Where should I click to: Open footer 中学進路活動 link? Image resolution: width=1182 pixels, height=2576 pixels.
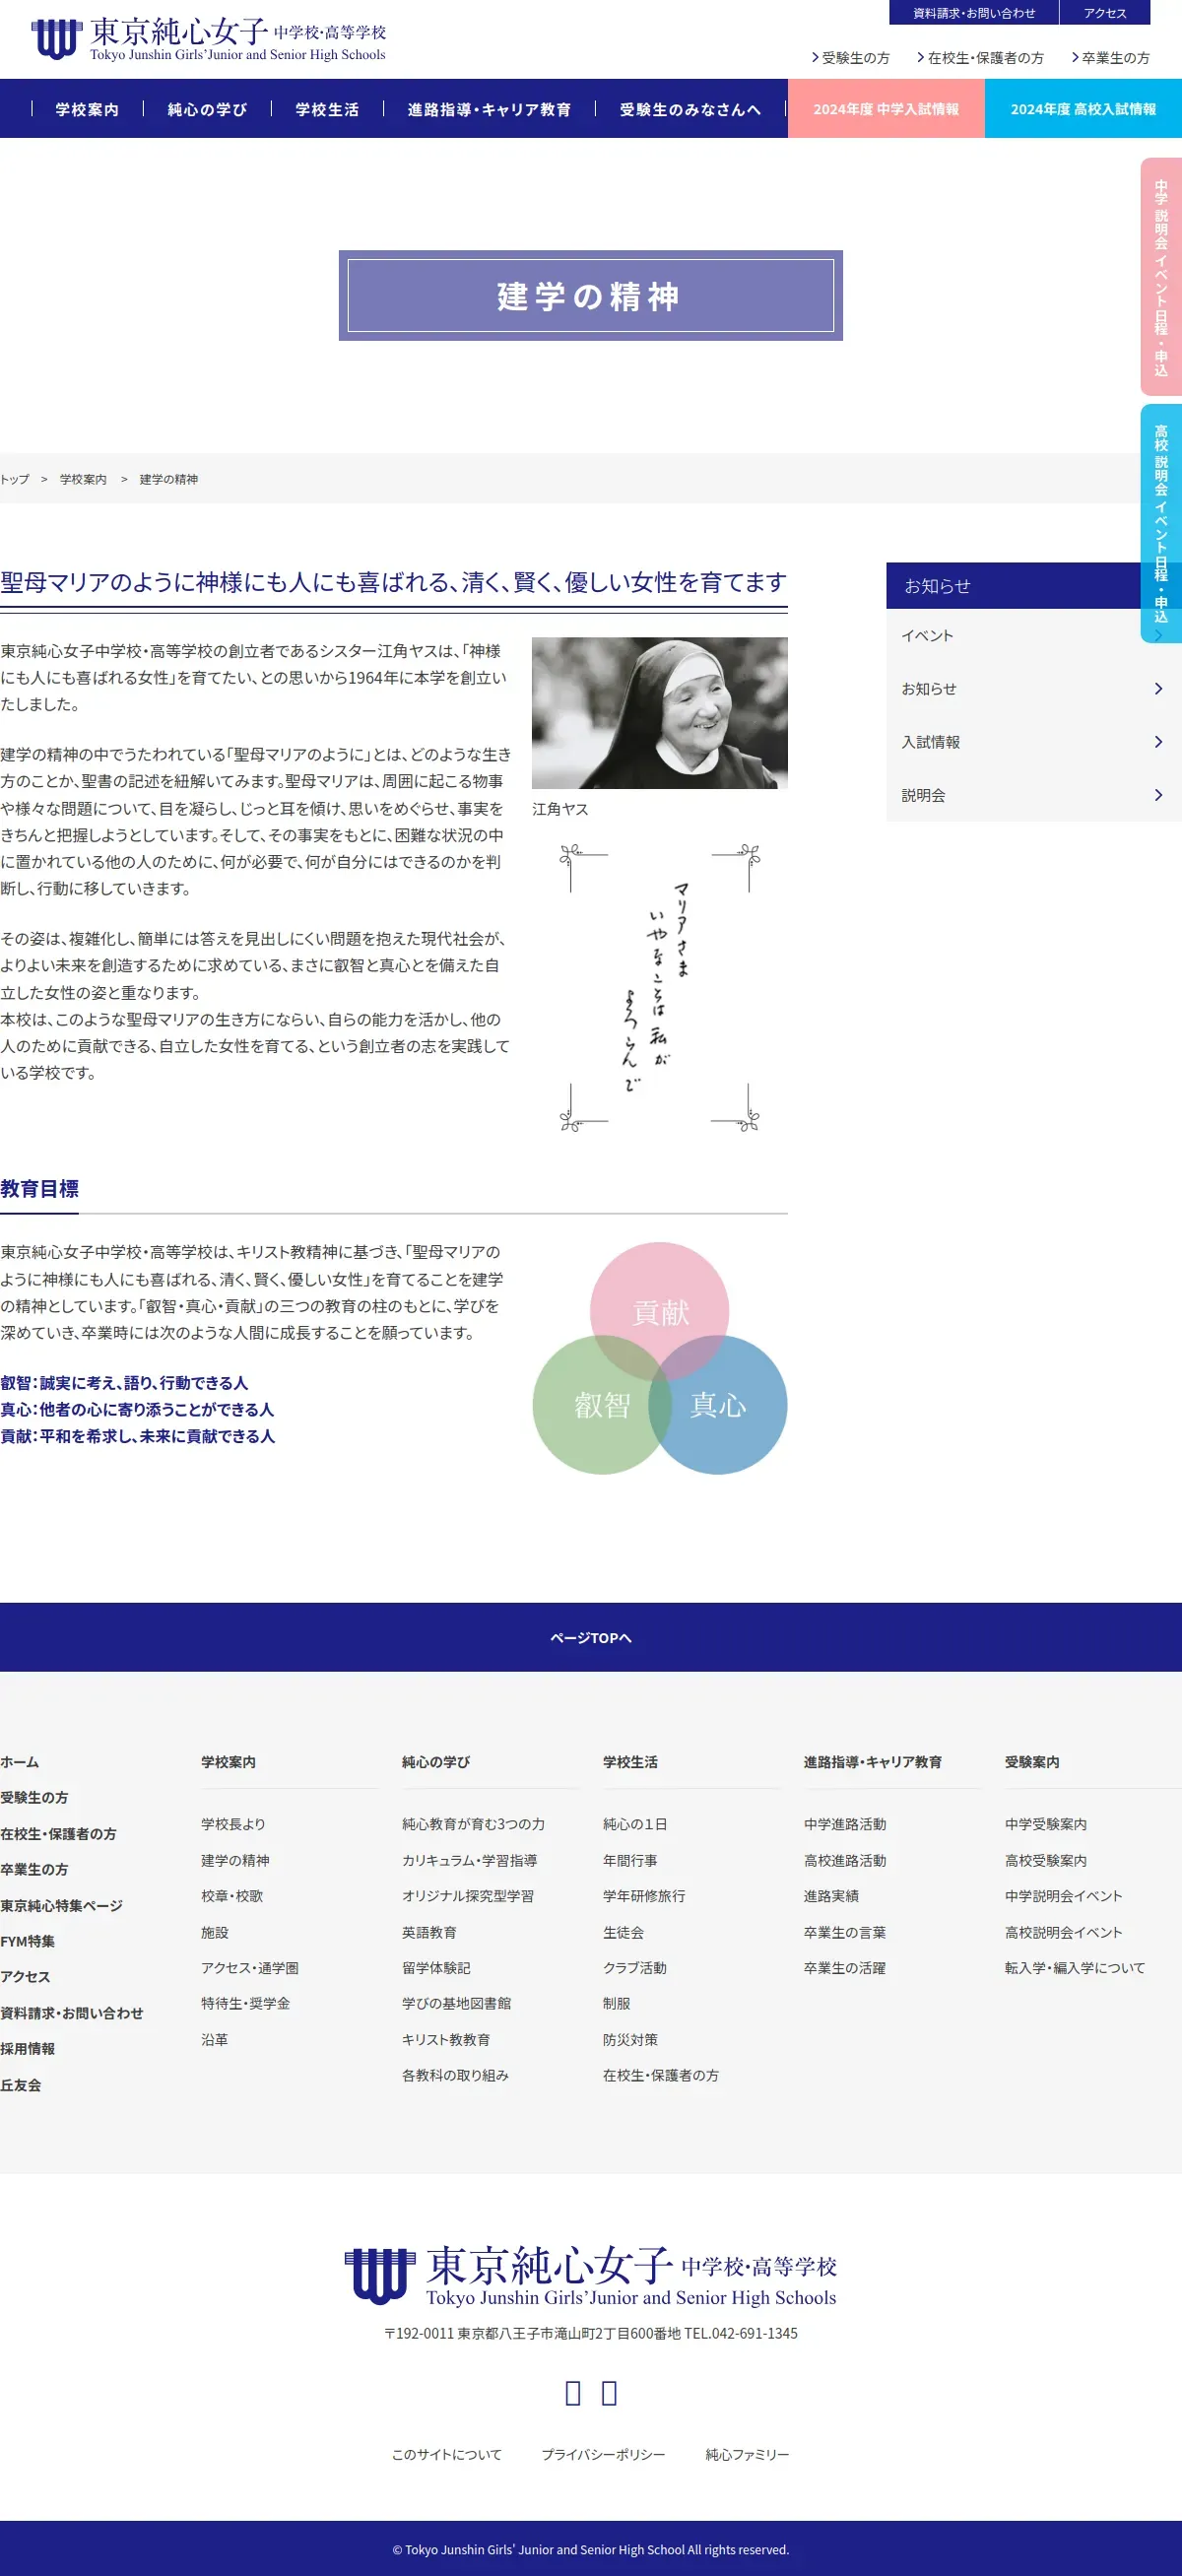point(845,1824)
